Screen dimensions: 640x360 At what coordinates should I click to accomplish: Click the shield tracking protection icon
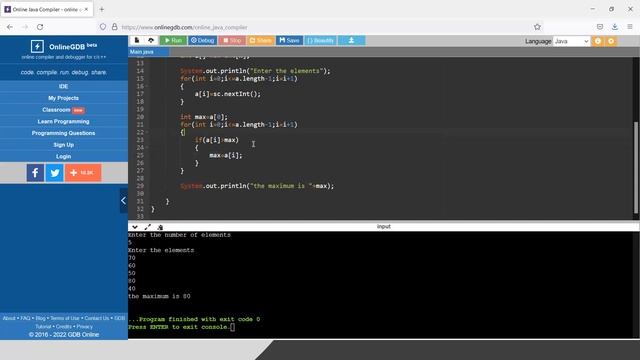(103, 27)
